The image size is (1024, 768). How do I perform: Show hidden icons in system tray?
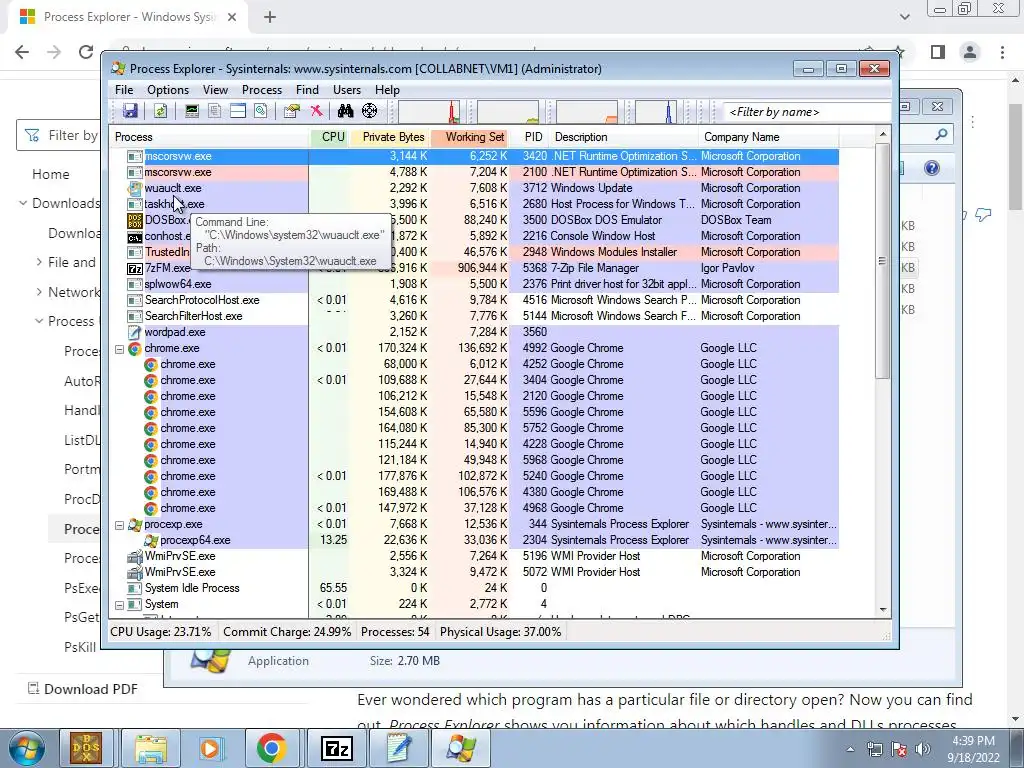[850, 750]
